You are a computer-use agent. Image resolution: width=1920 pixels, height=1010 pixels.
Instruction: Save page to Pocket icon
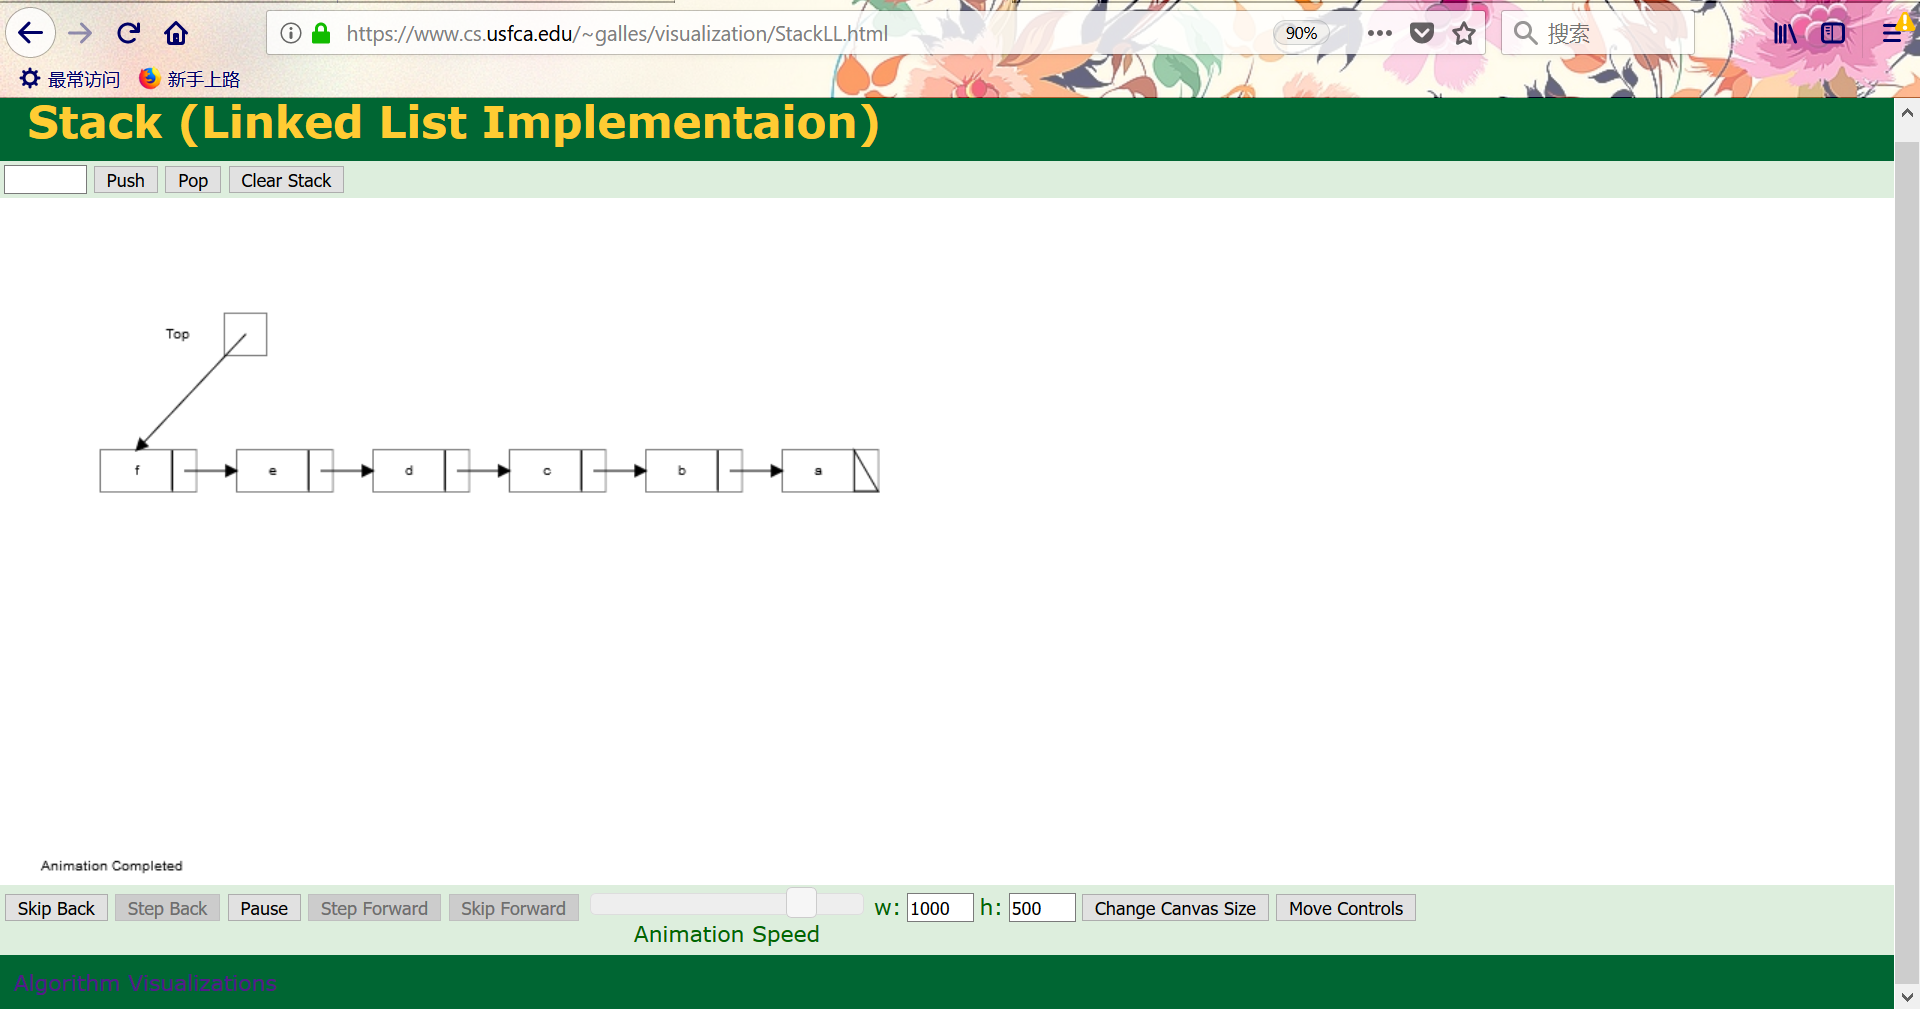point(1421,33)
